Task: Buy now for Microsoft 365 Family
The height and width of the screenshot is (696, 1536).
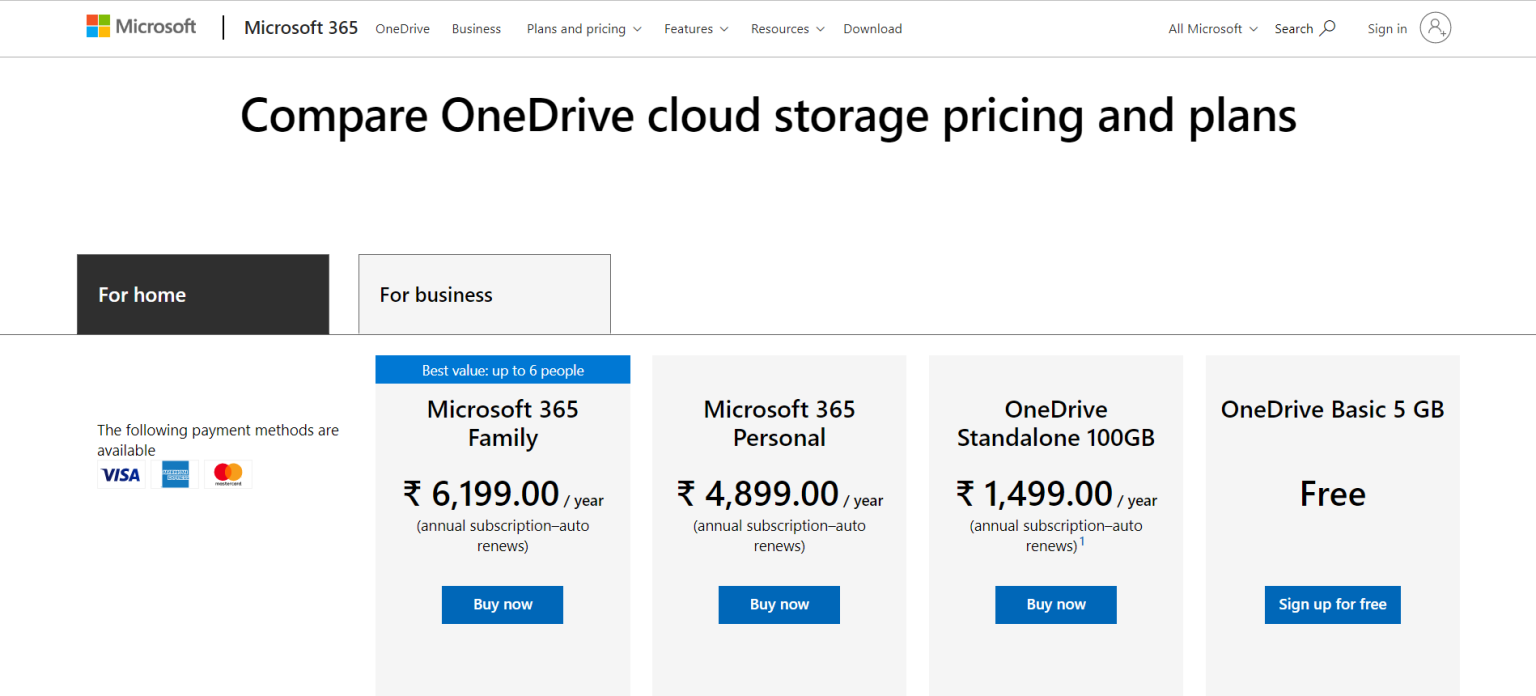Action: tap(502, 605)
